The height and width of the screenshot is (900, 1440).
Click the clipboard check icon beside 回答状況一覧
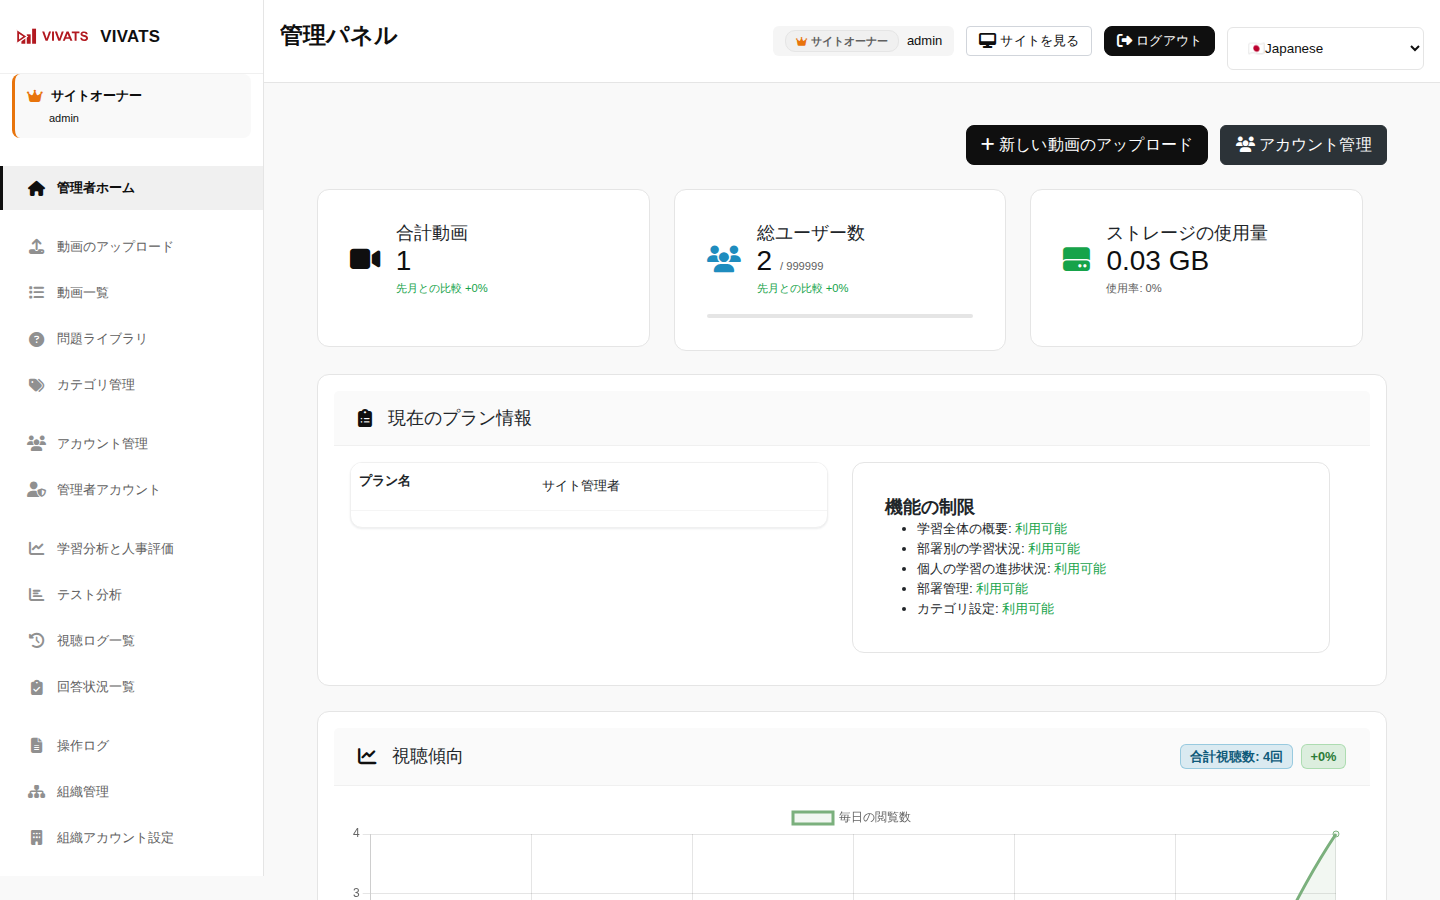(x=36, y=687)
